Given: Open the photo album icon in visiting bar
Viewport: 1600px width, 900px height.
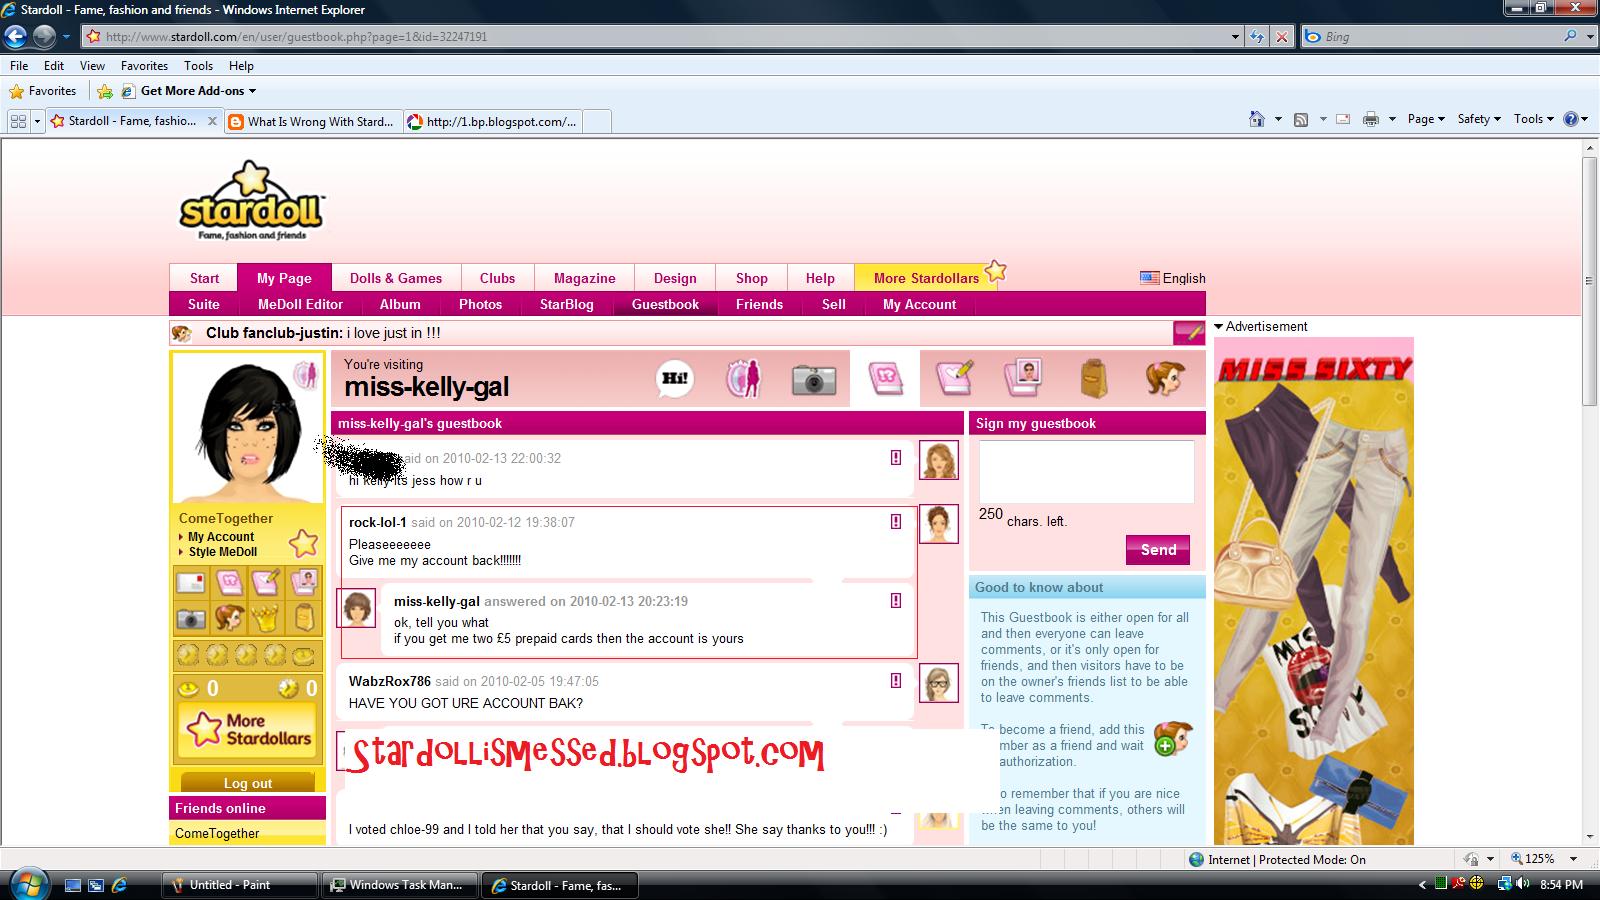Looking at the screenshot, I should (x=1024, y=377).
